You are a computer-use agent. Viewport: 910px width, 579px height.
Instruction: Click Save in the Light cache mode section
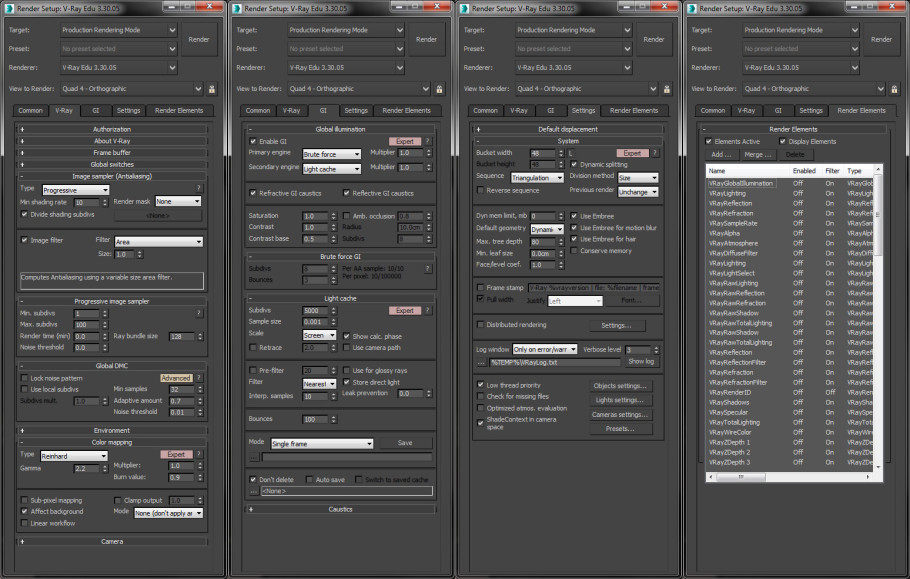(x=405, y=443)
